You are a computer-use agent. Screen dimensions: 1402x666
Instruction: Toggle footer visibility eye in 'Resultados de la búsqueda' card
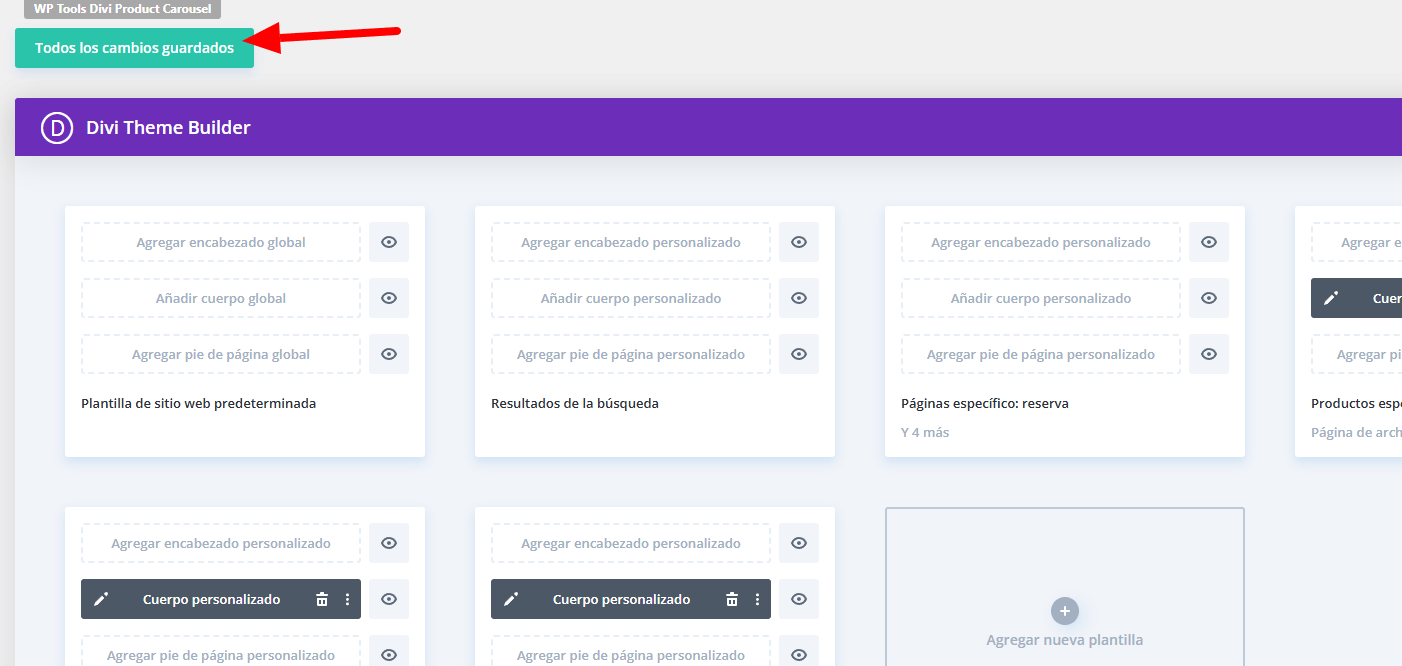click(799, 354)
